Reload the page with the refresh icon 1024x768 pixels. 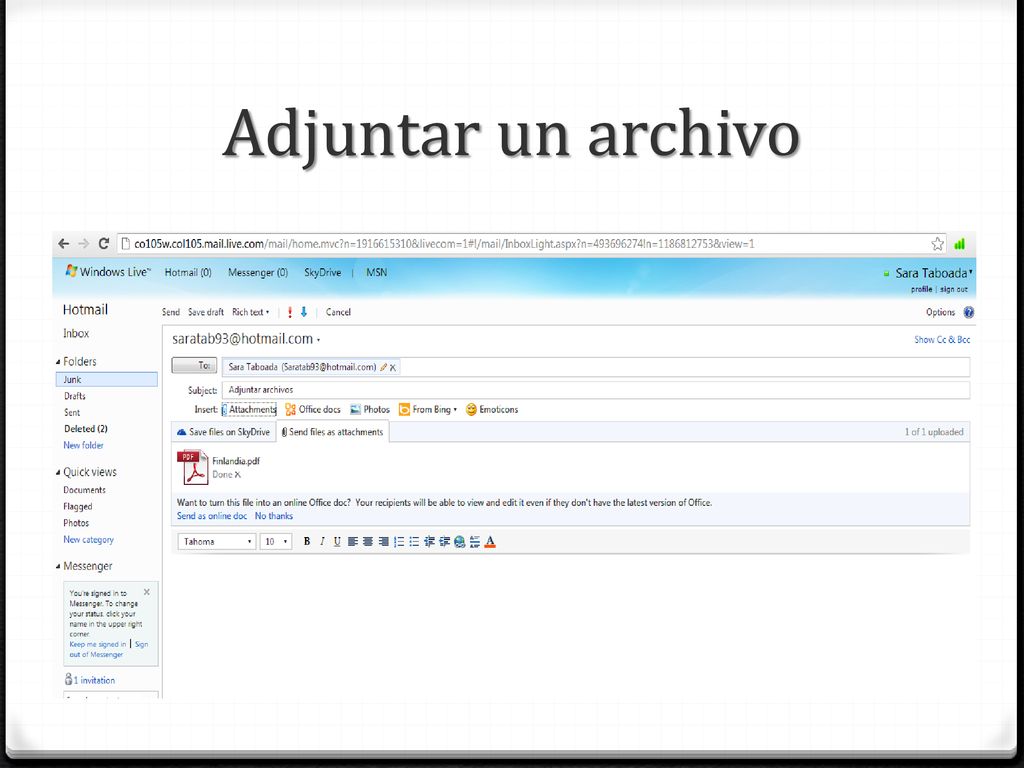click(103, 244)
